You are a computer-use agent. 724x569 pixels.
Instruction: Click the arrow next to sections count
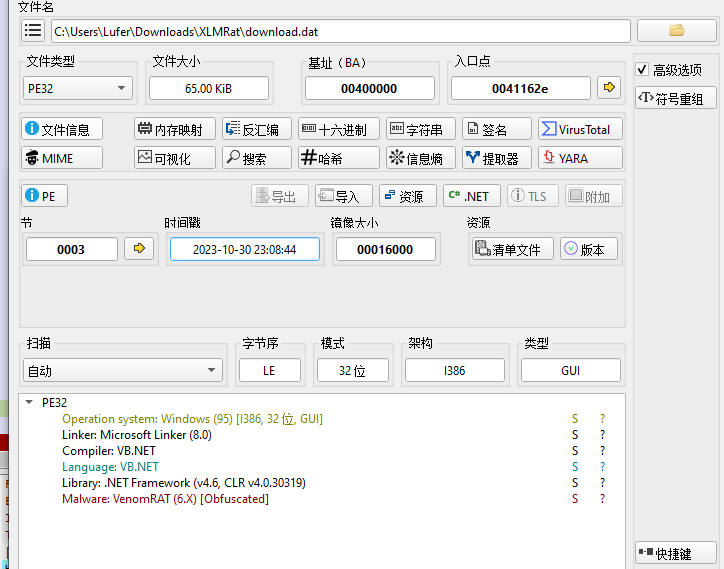click(x=139, y=249)
